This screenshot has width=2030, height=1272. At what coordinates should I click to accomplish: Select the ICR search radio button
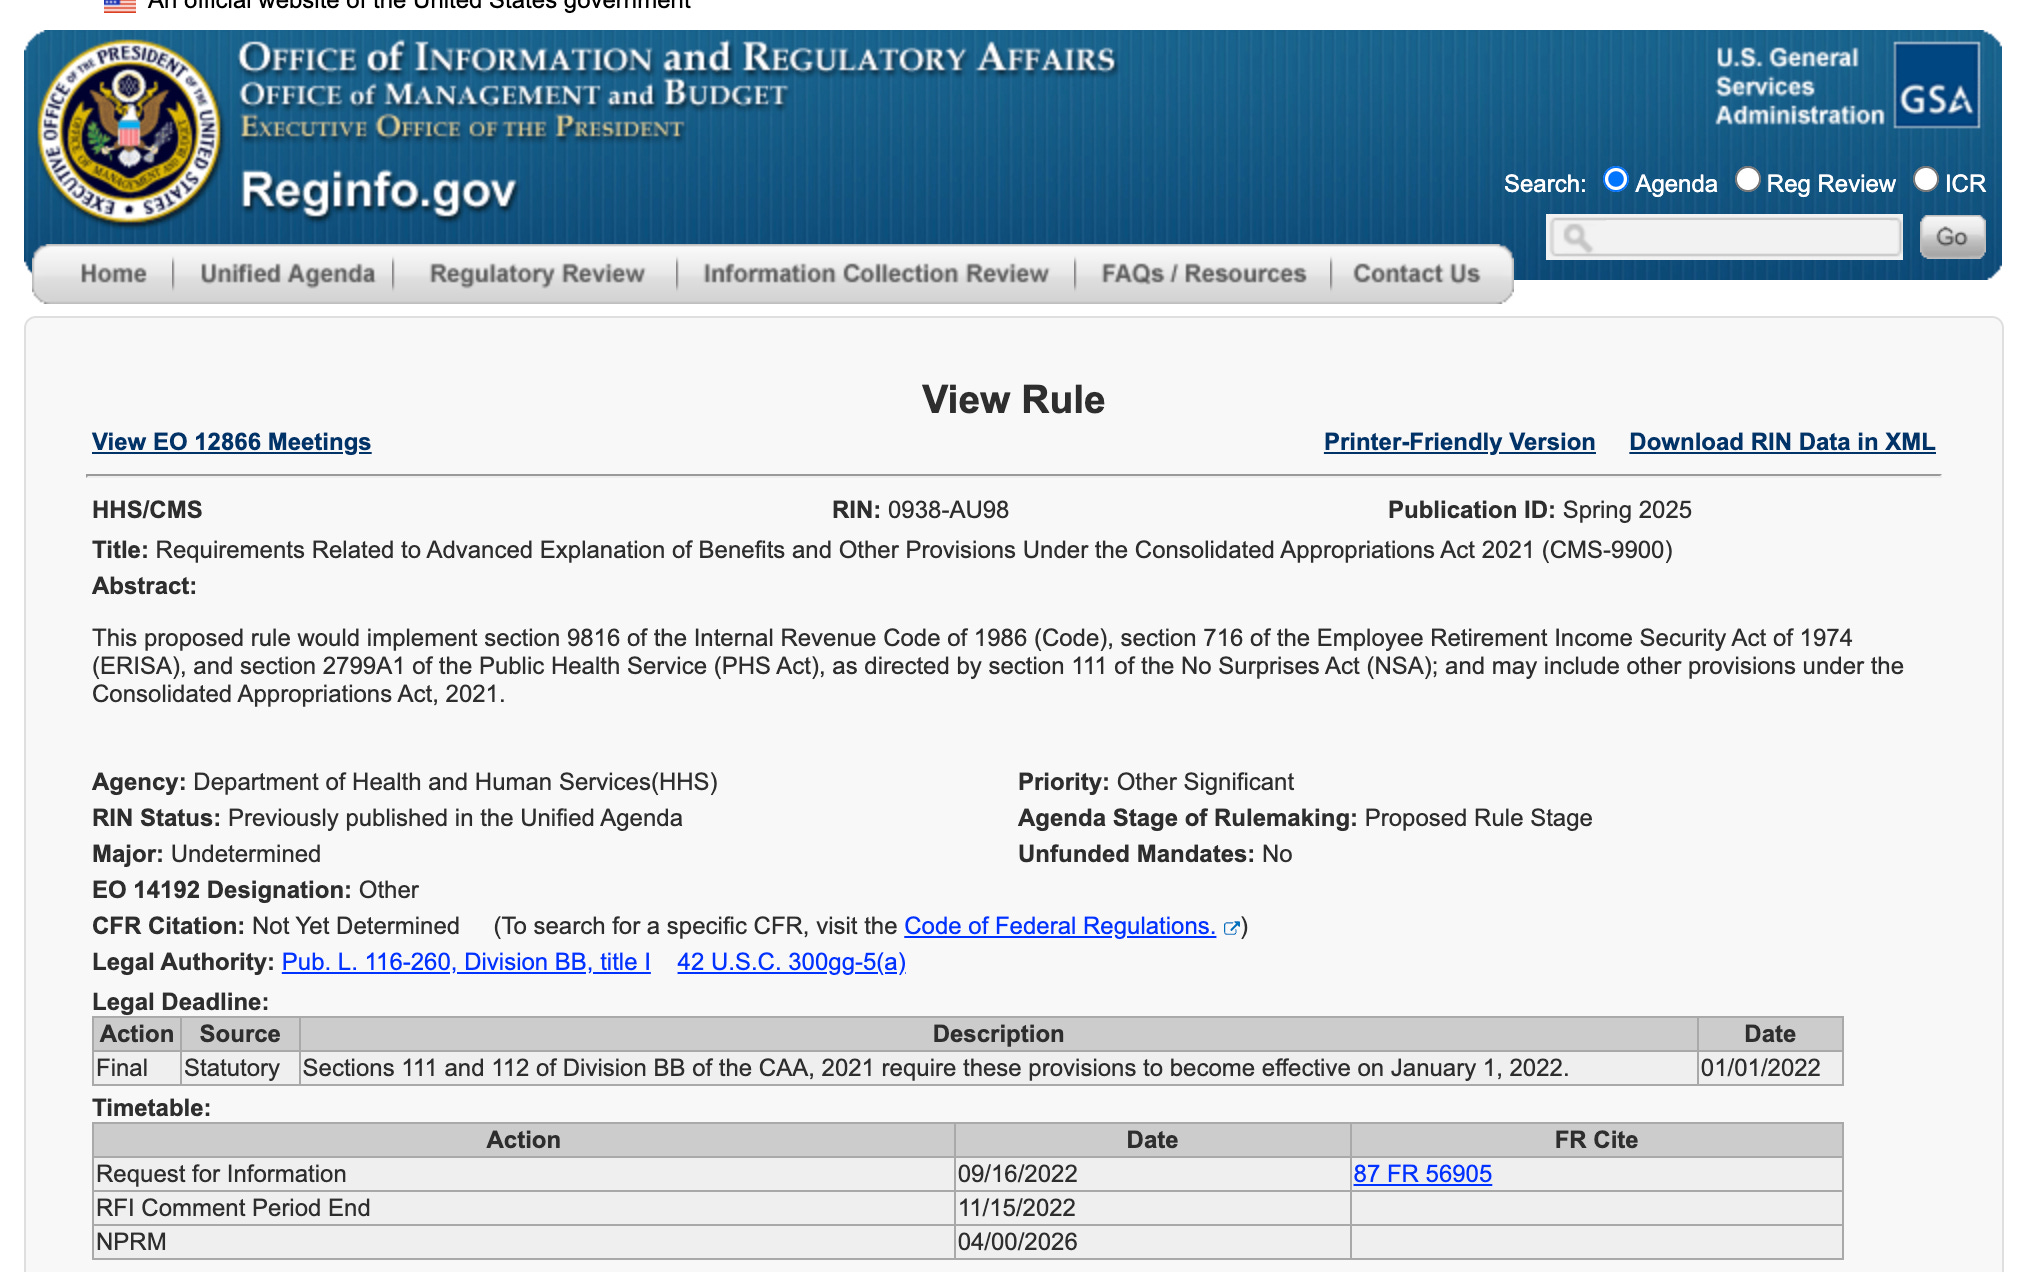[1925, 180]
